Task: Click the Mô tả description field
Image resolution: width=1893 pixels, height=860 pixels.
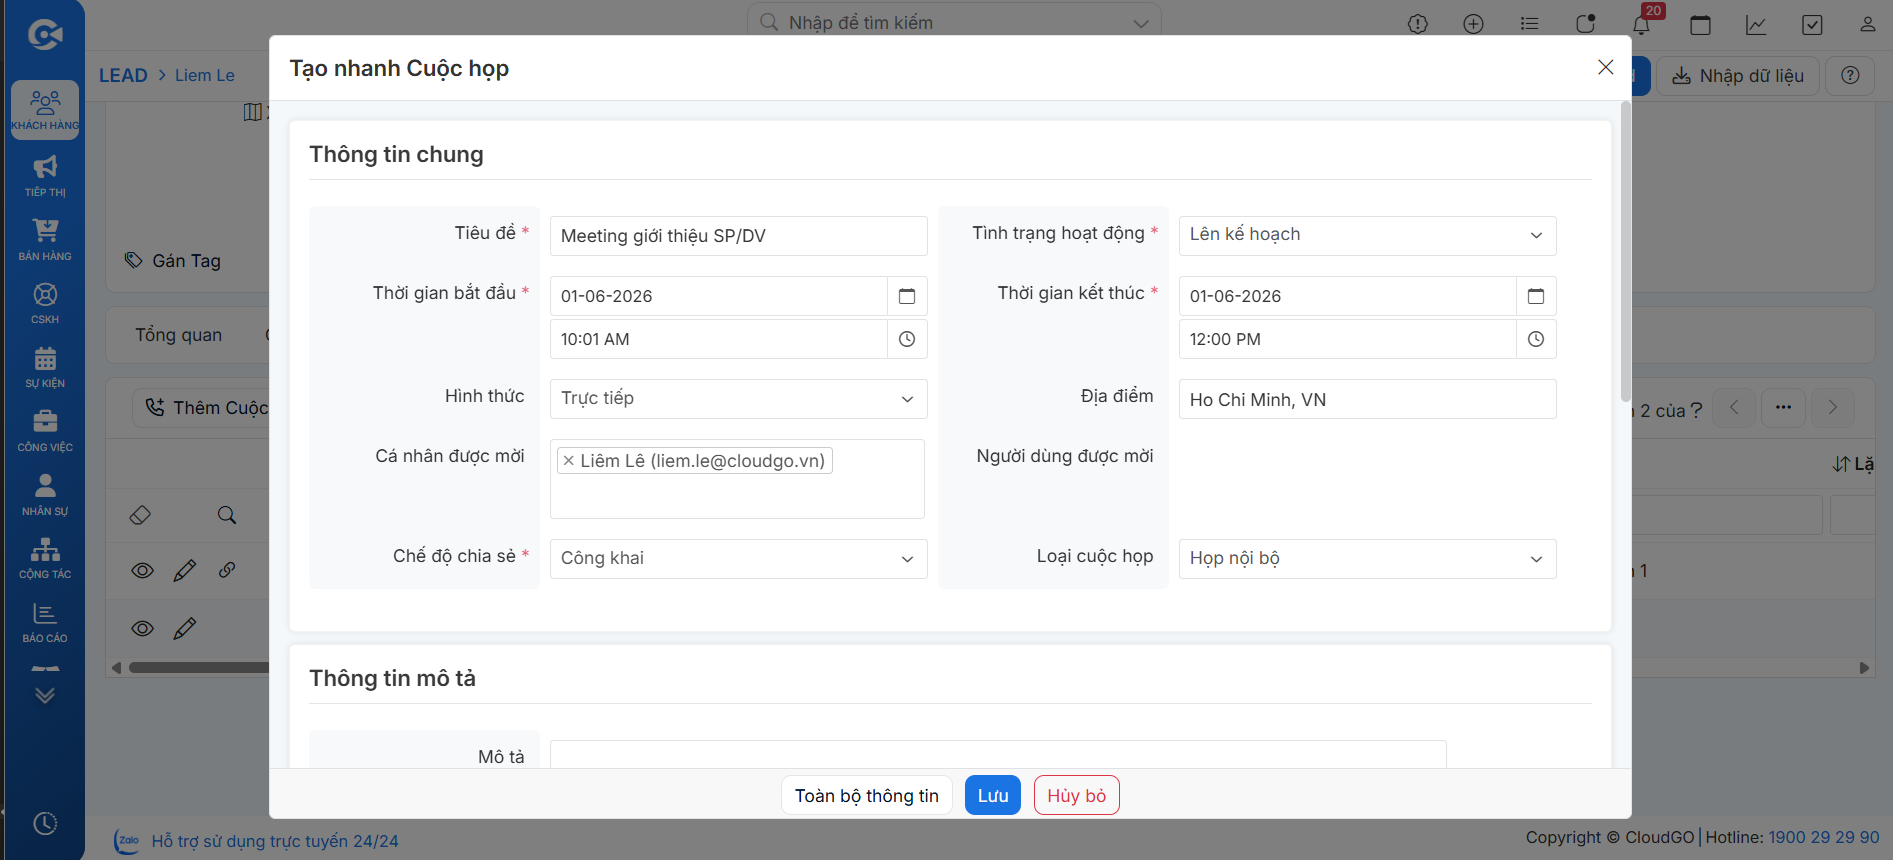Action: 998,754
